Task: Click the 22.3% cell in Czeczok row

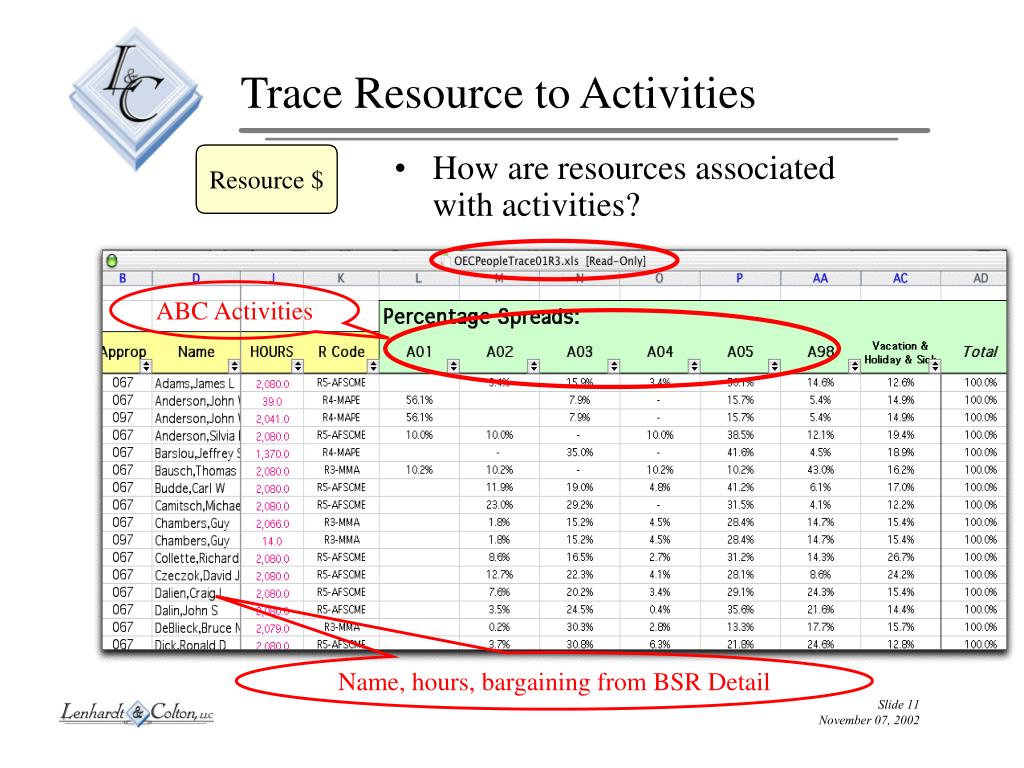Action: point(579,575)
